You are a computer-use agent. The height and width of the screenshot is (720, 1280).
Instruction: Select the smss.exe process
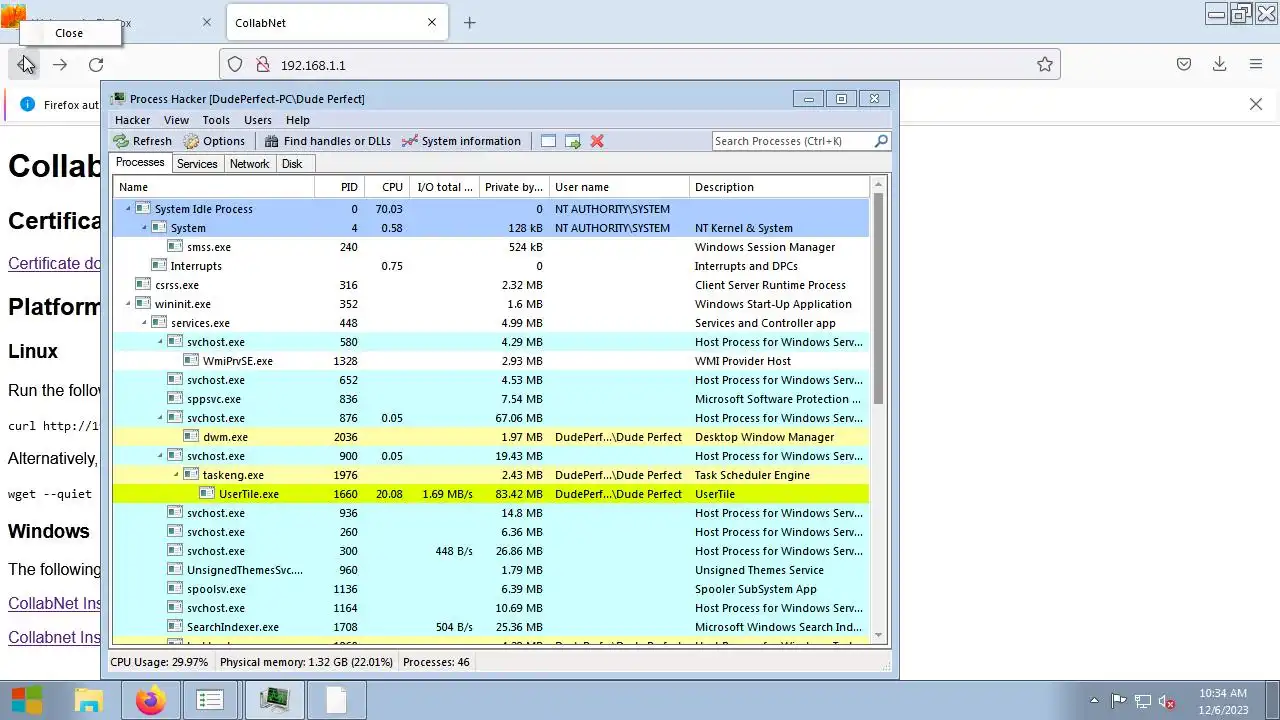491,247
